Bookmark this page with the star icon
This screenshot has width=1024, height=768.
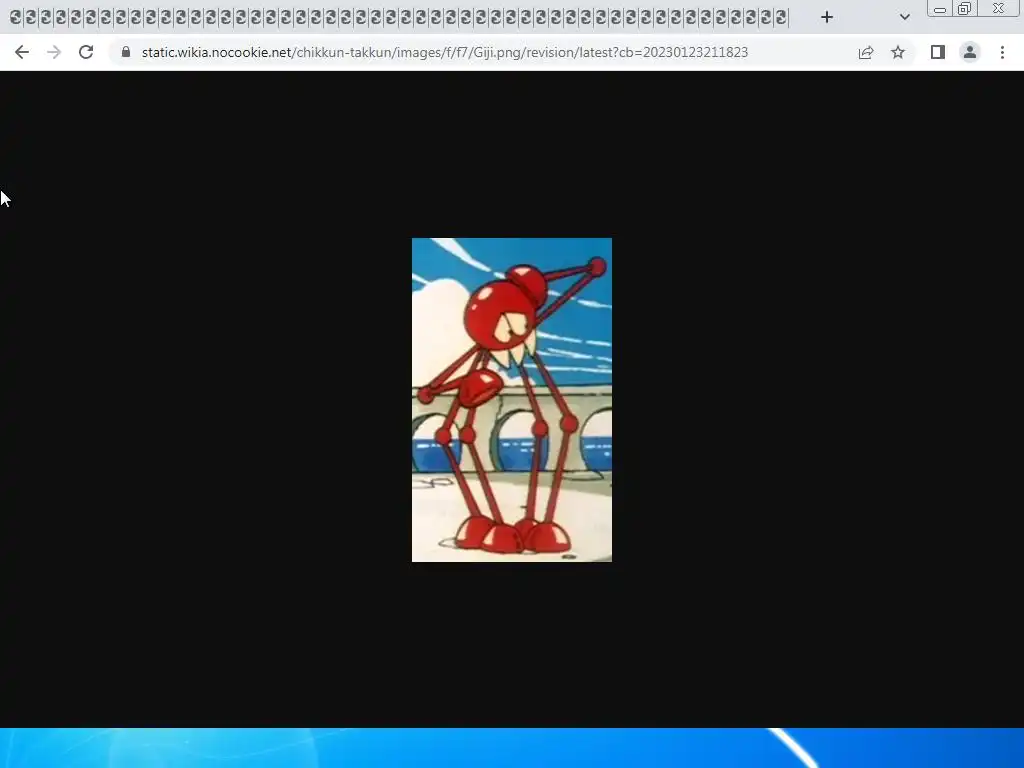[898, 52]
